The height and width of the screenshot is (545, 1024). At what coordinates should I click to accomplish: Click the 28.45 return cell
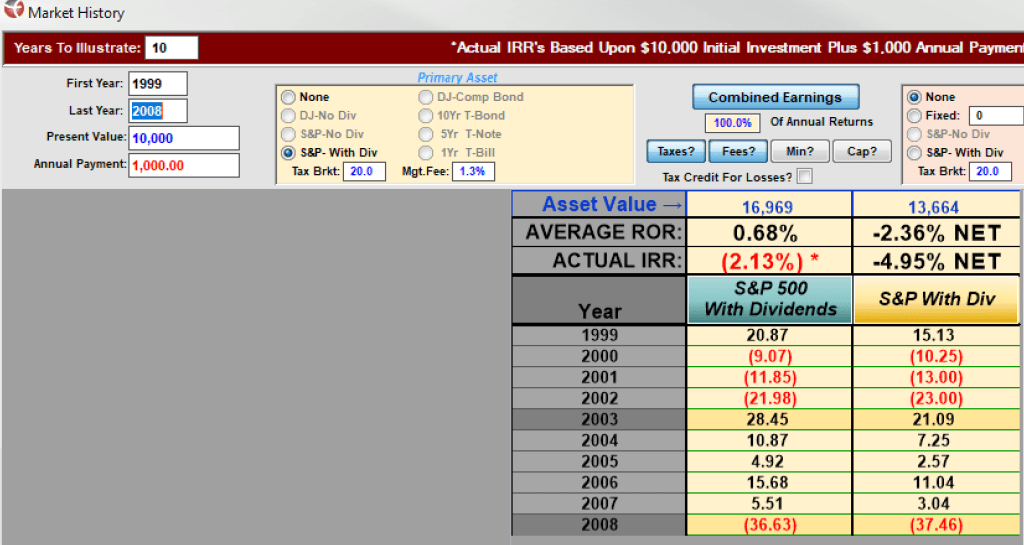point(769,419)
